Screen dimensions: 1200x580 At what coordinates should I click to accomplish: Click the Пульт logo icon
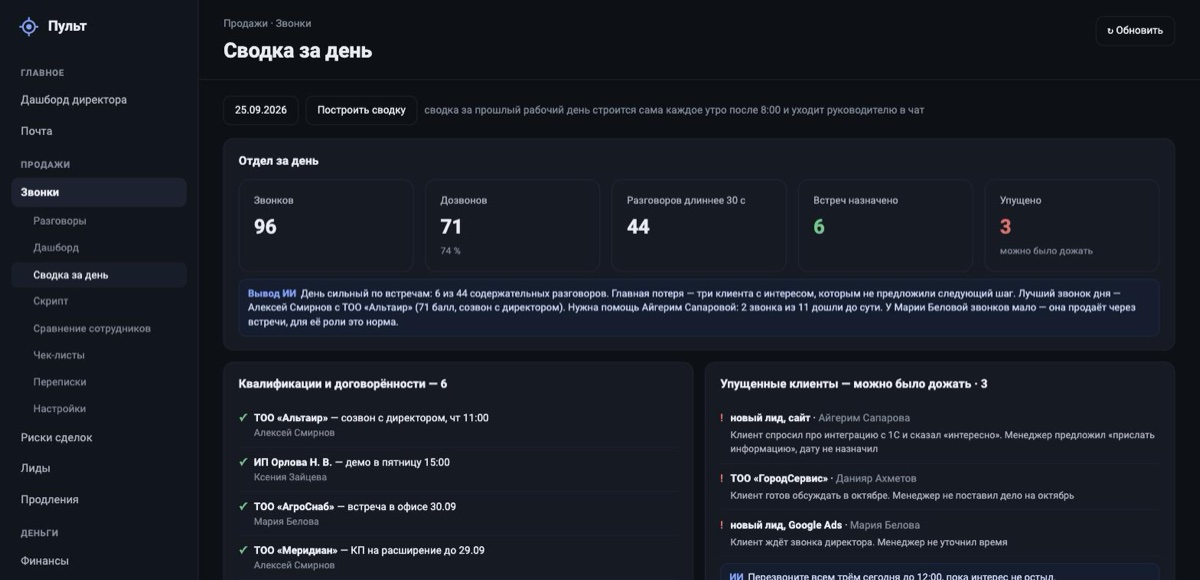pos(29,27)
